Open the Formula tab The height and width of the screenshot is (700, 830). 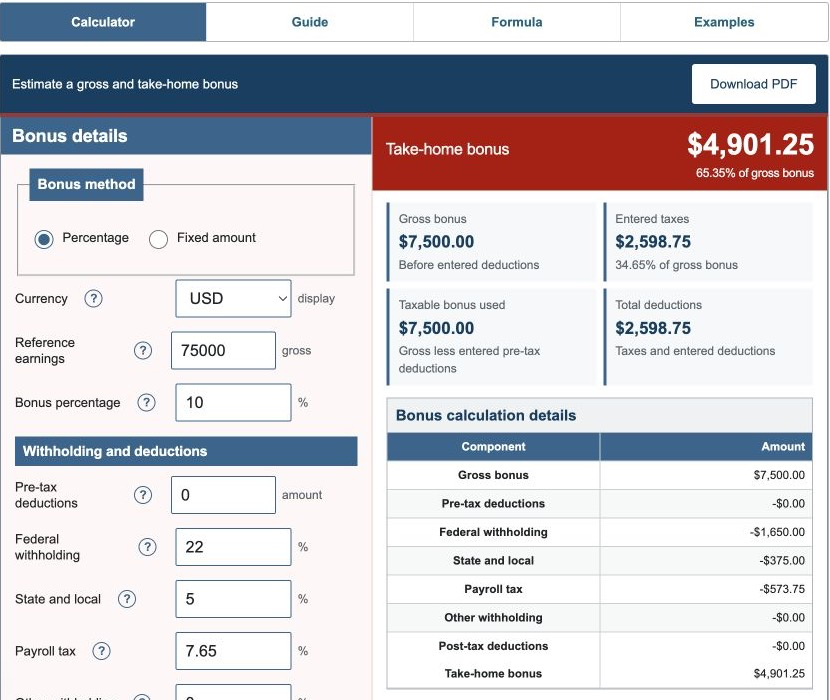tap(517, 22)
